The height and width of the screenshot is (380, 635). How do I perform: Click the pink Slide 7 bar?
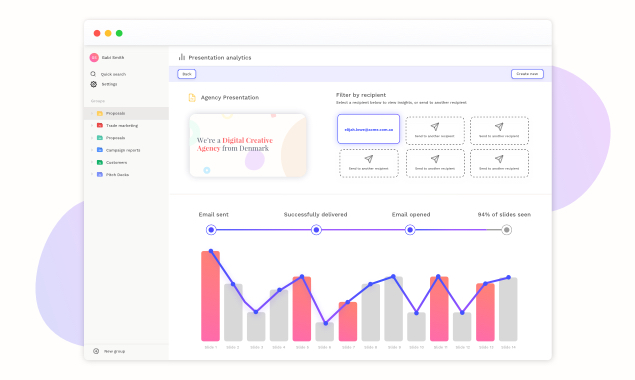click(x=348, y=322)
